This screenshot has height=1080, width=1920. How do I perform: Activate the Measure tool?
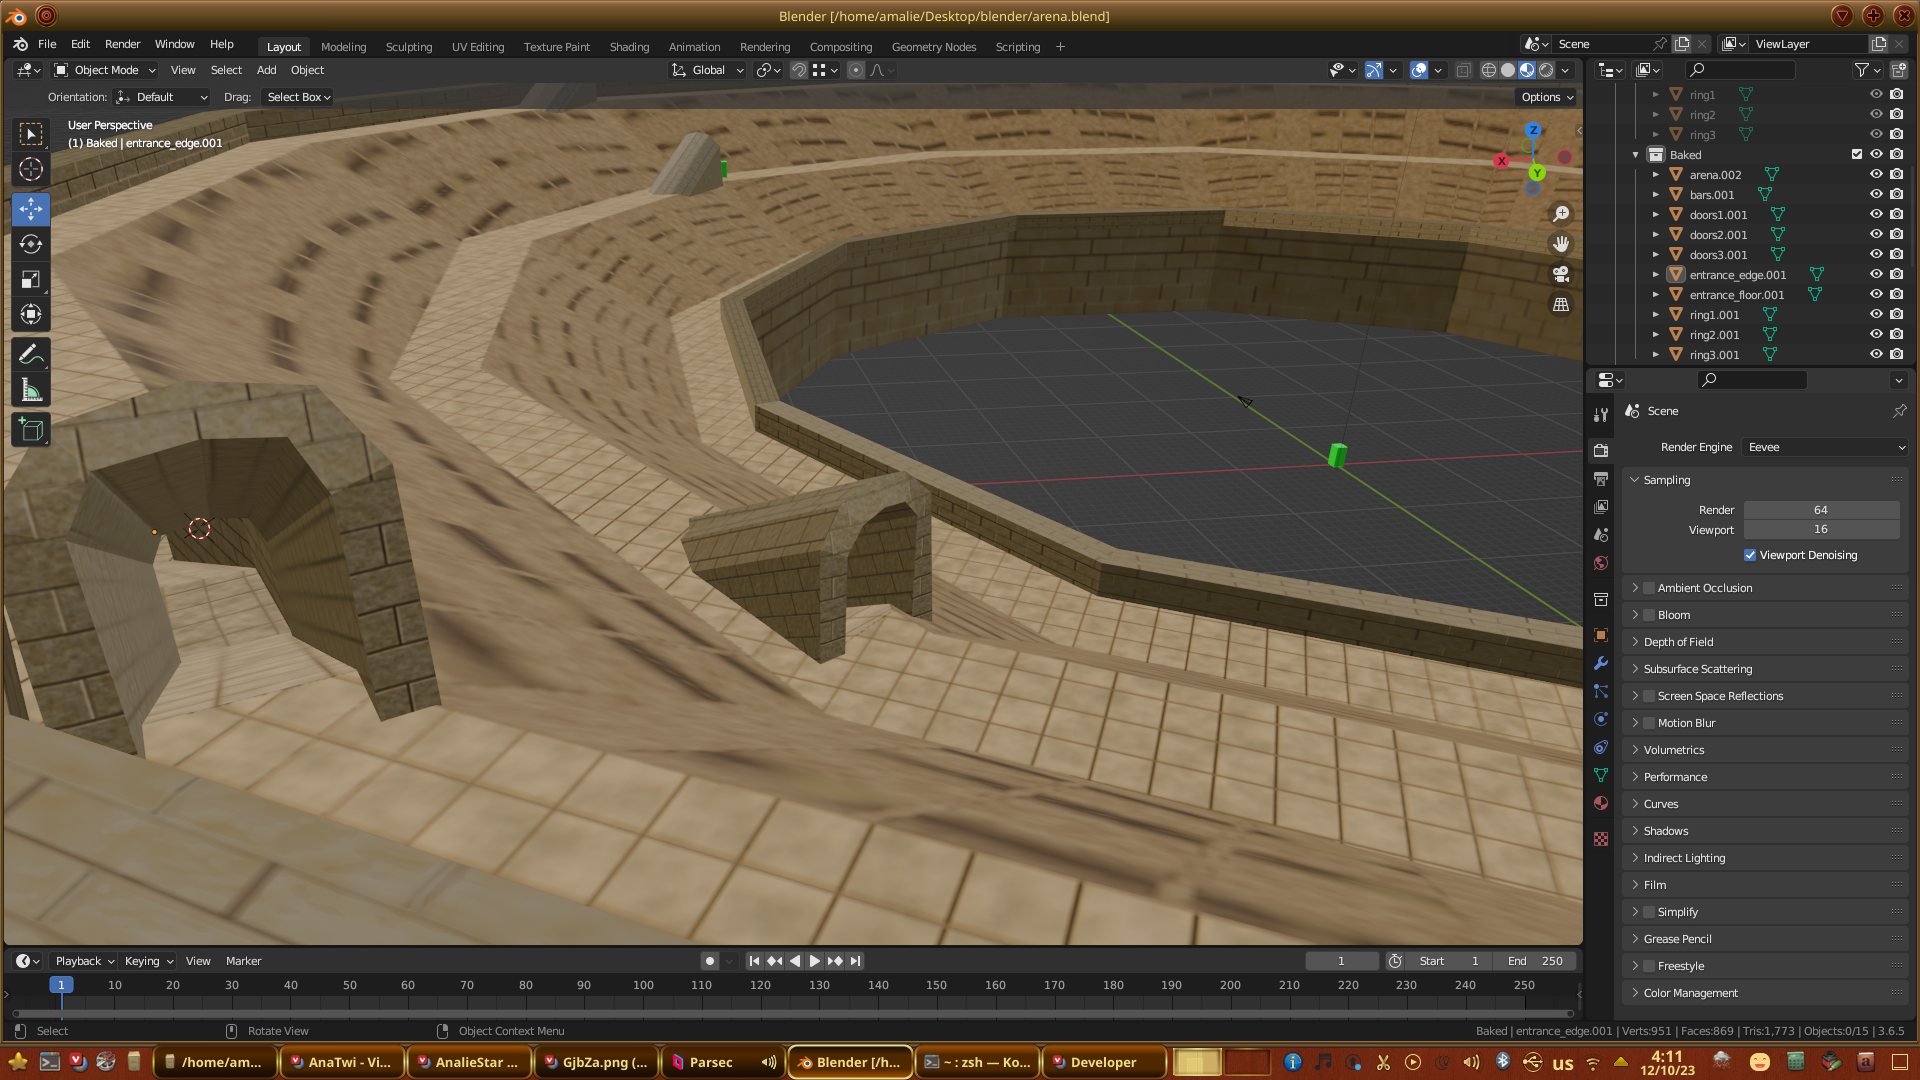tap(31, 391)
